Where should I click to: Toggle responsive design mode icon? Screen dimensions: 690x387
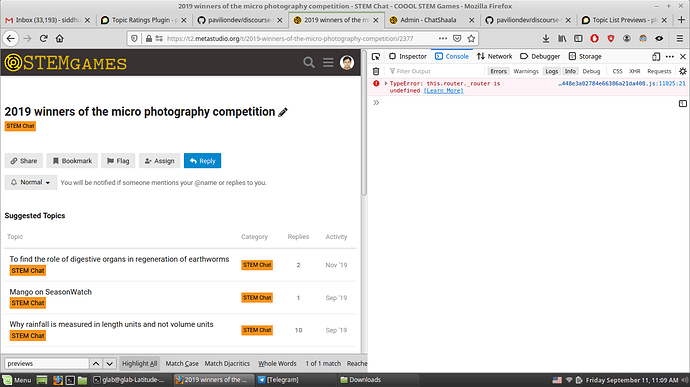coord(656,56)
